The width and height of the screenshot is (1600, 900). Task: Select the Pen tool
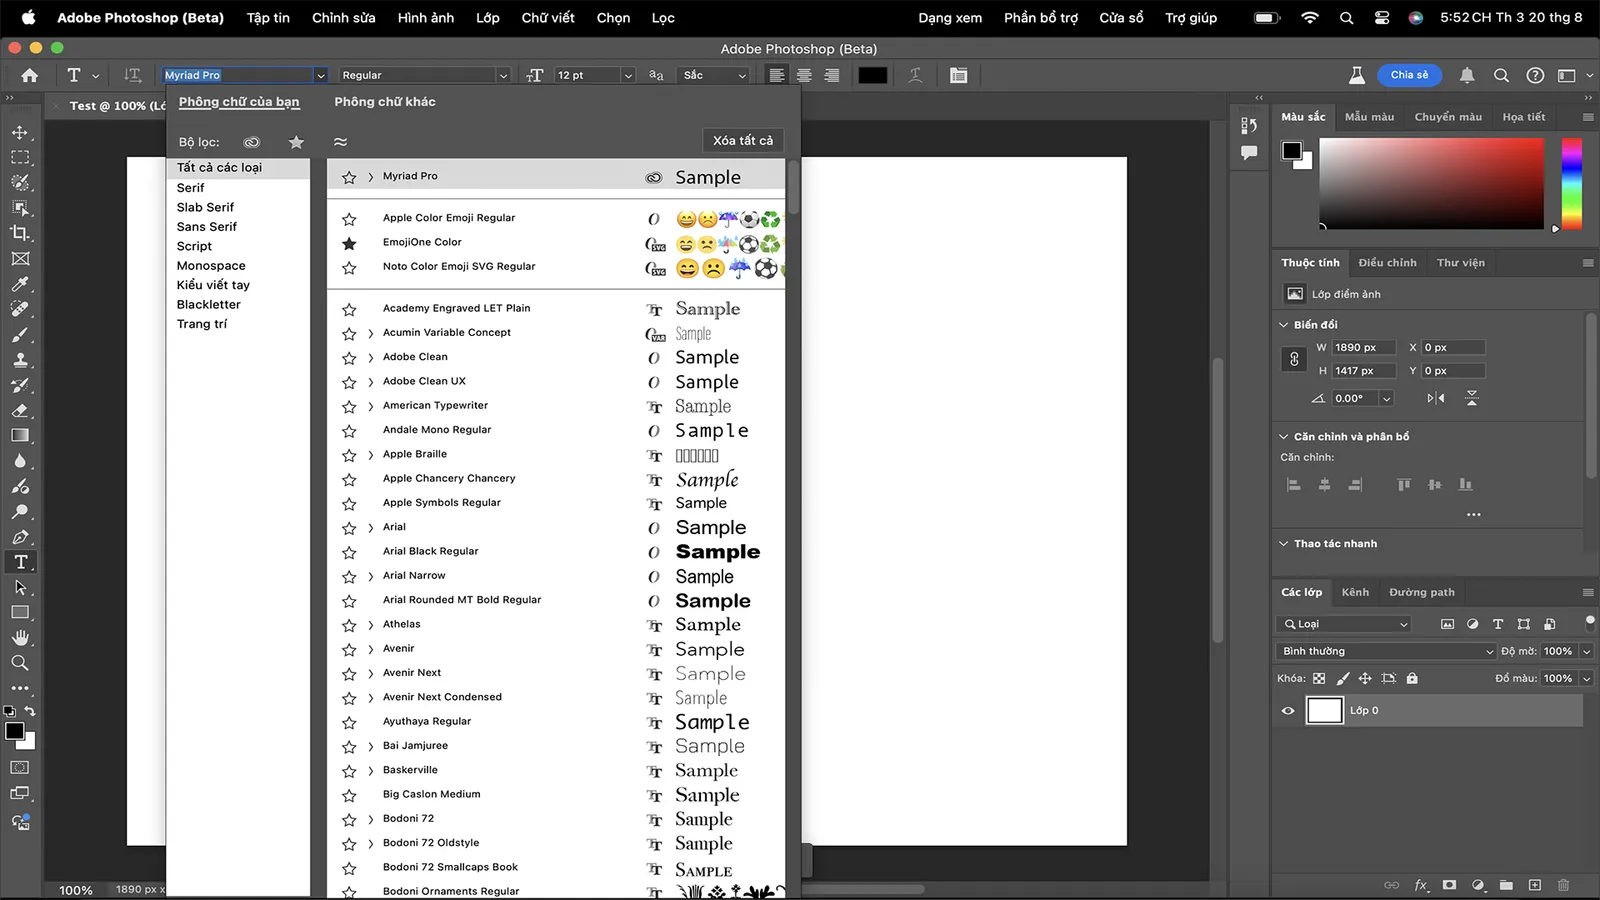point(20,537)
